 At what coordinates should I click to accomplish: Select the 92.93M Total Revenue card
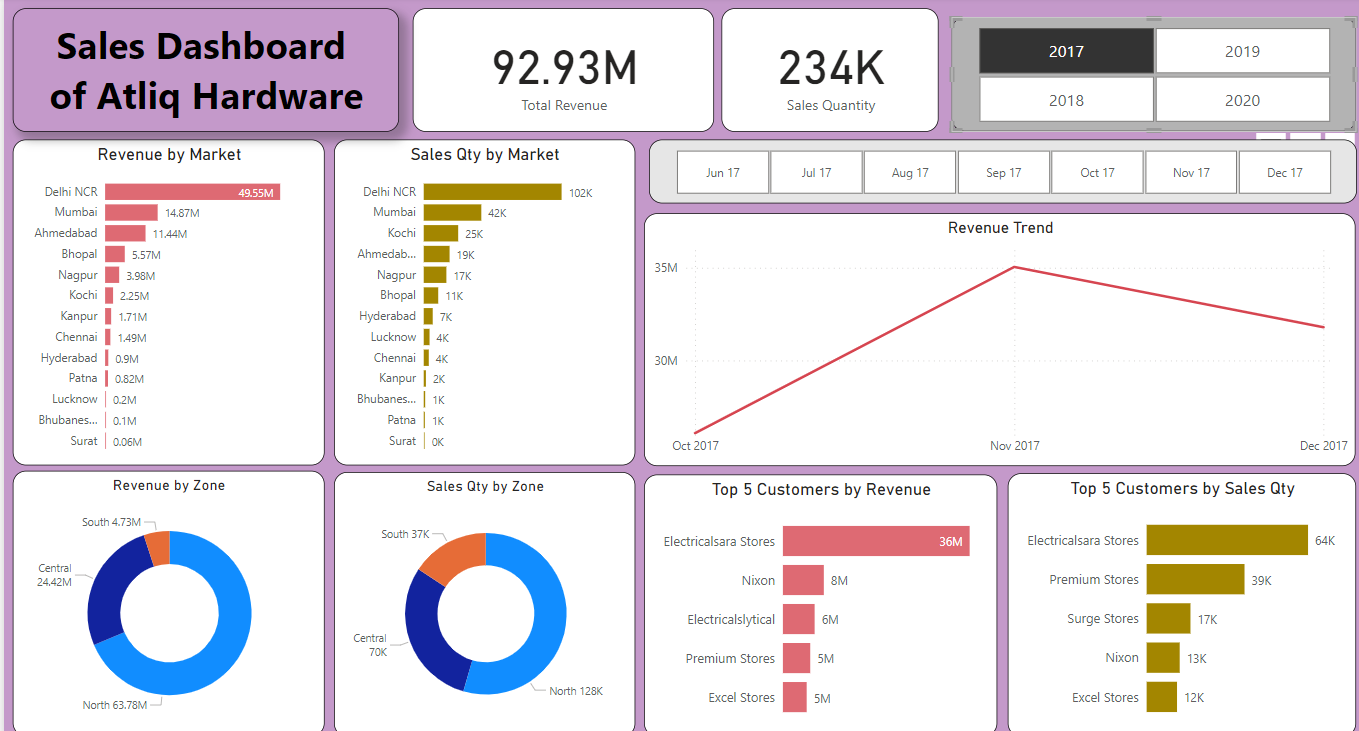click(563, 70)
